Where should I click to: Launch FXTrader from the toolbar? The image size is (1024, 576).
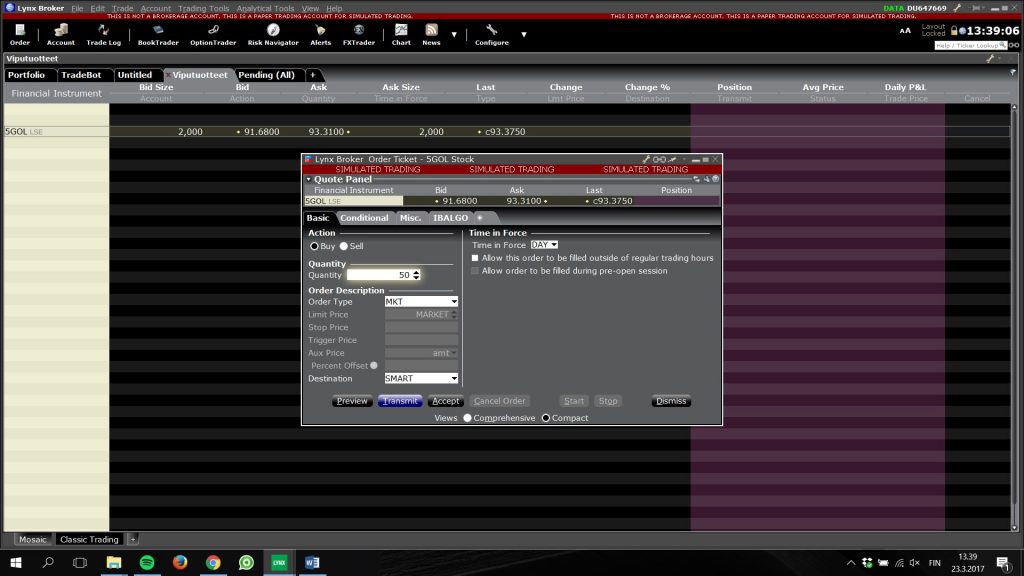(359, 35)
